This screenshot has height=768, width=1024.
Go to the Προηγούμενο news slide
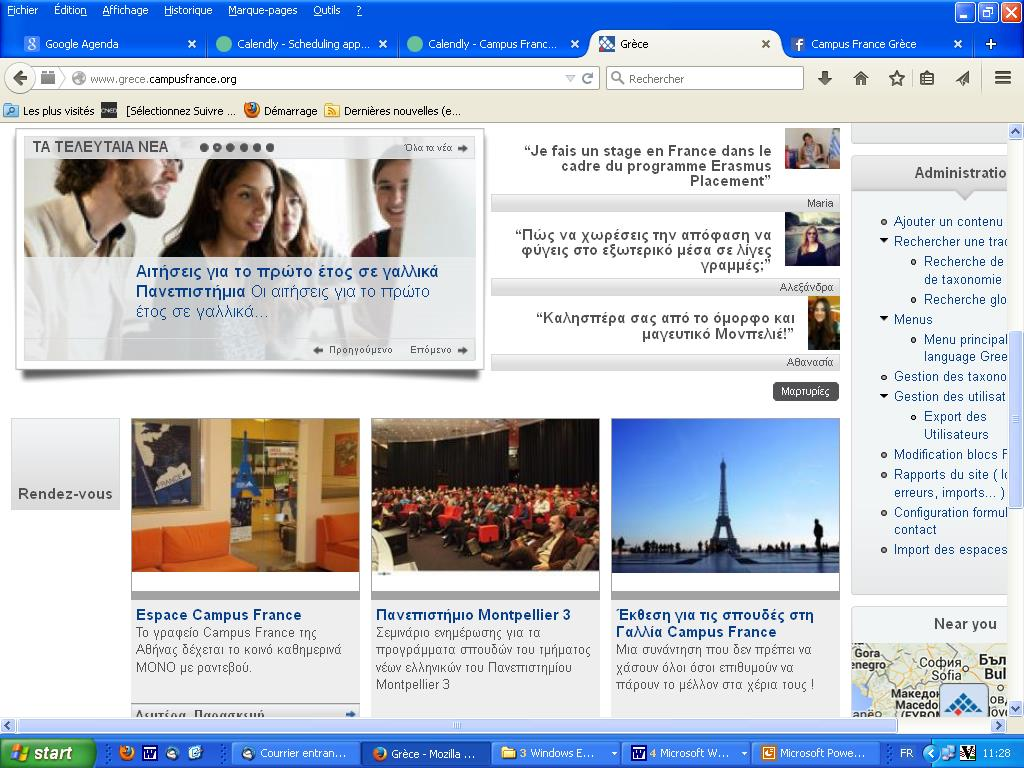point(353,350)
